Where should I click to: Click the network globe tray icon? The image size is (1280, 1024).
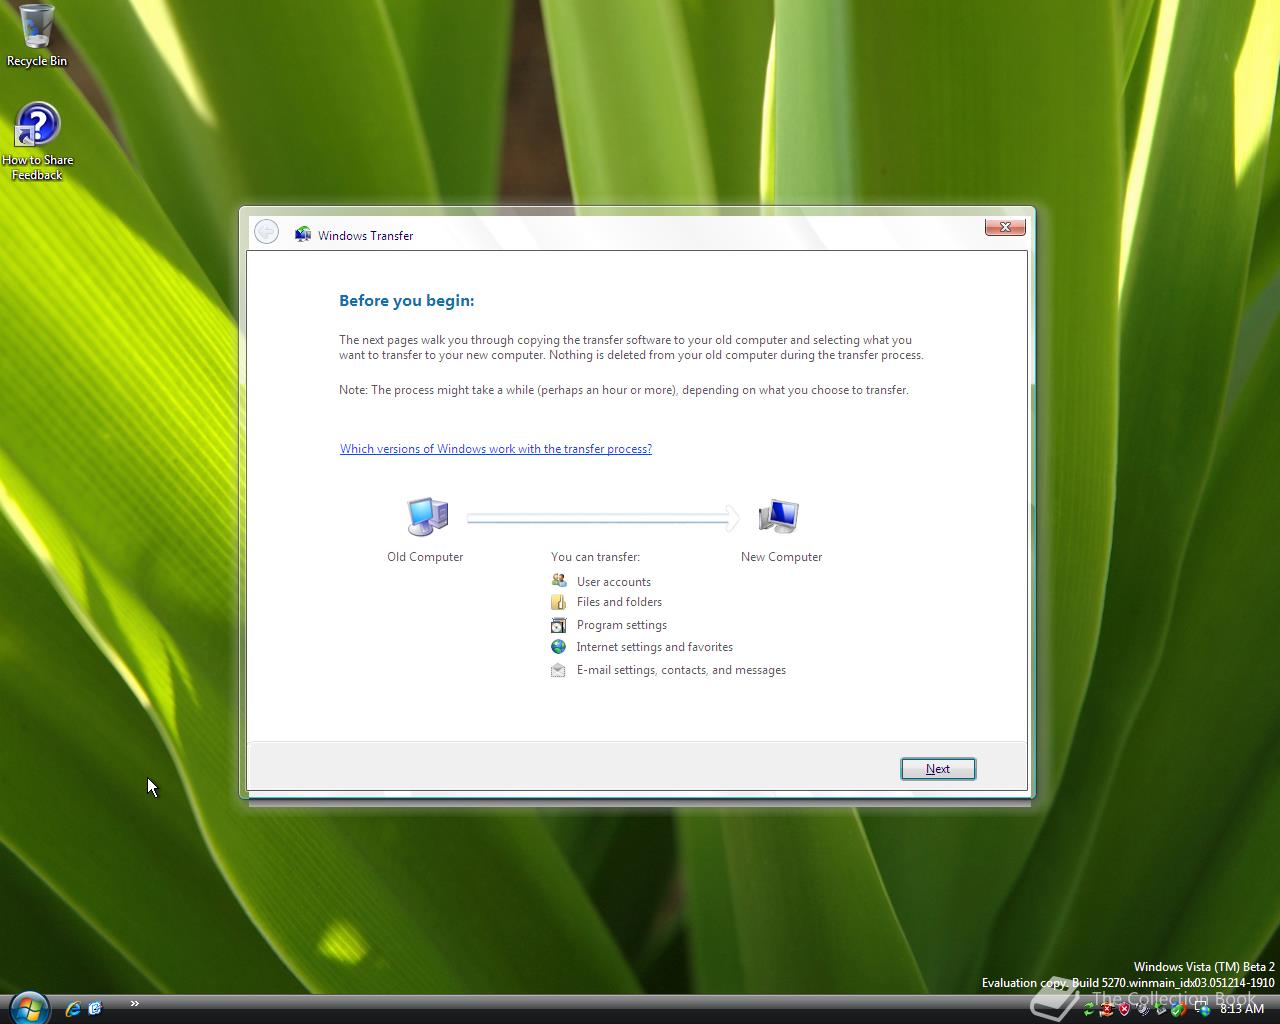pyautogui.click(x=1203, y=1009)
